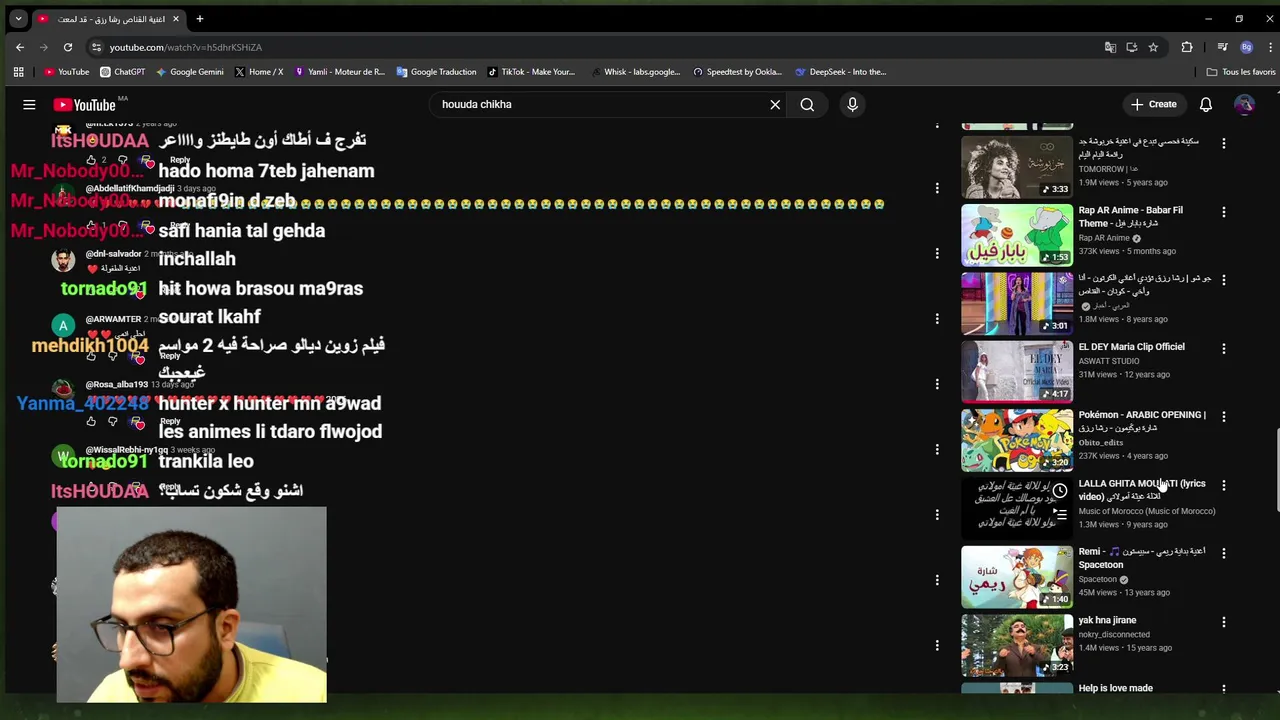The height and width of the screenshot is (720, 1280).
Task: Close the current YouTube tab
Action: point(176,19)
